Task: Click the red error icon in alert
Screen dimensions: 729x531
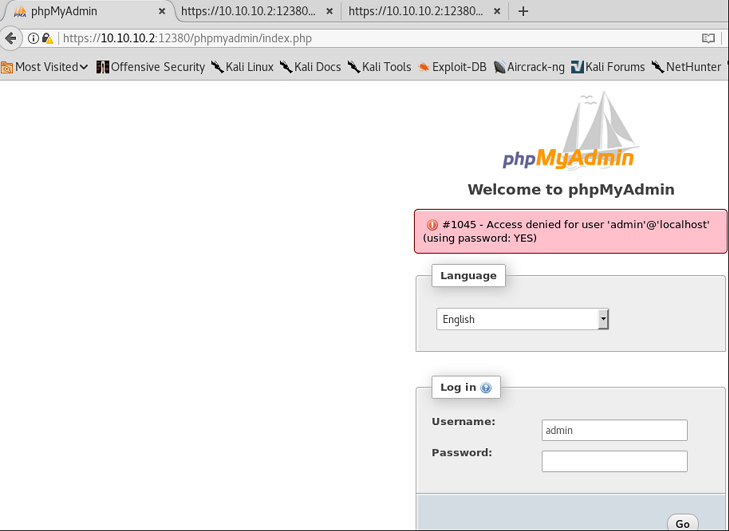Action: tap(432, 225)
